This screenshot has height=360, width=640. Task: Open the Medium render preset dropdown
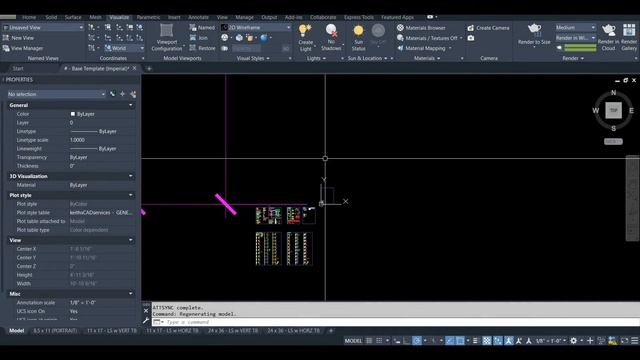click(575, 27)
